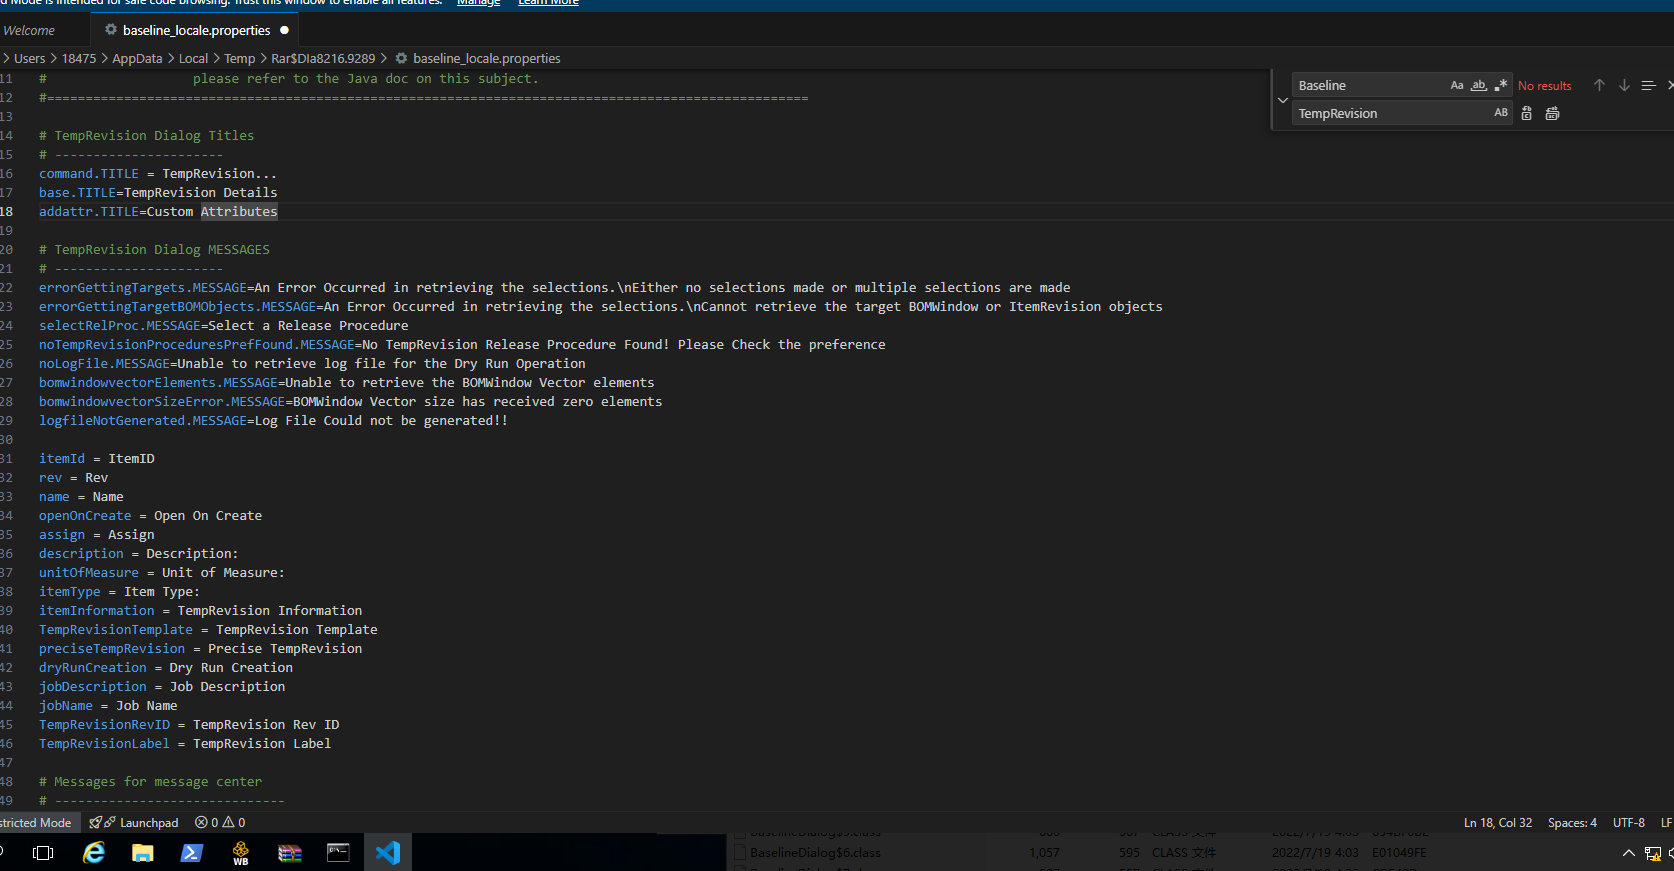This screenshot has height=871, width=1674.
Task: Open PowerShell from the taskbar
Action: [x=192, y=853]
